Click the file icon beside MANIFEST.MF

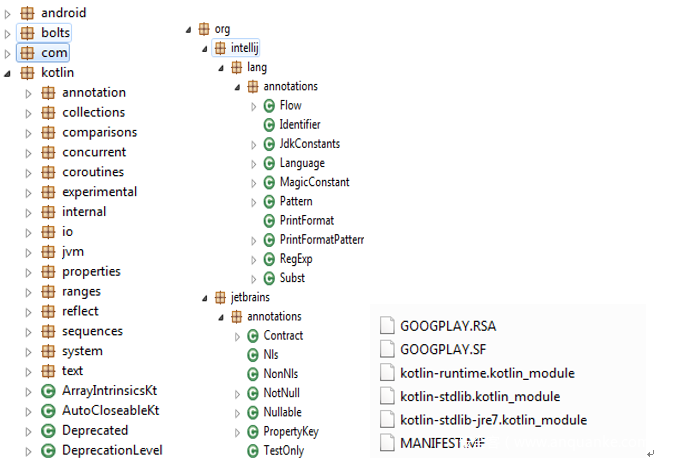click(x=387, y=443)
